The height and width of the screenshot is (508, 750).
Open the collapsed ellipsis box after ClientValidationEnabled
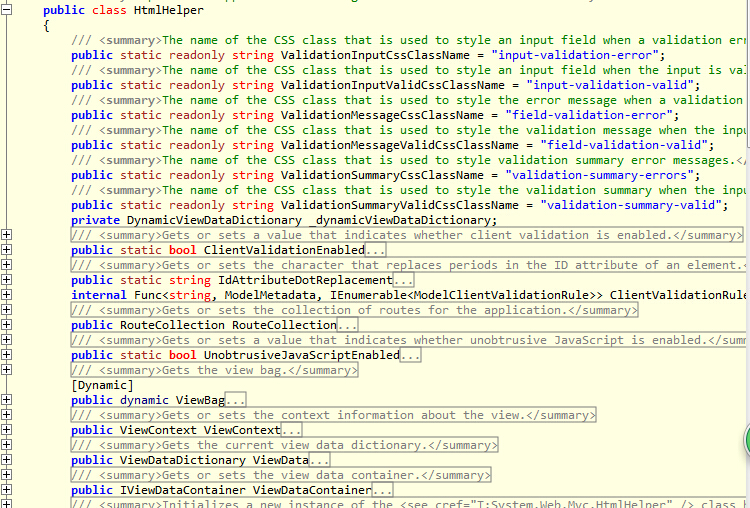point(375,250)
